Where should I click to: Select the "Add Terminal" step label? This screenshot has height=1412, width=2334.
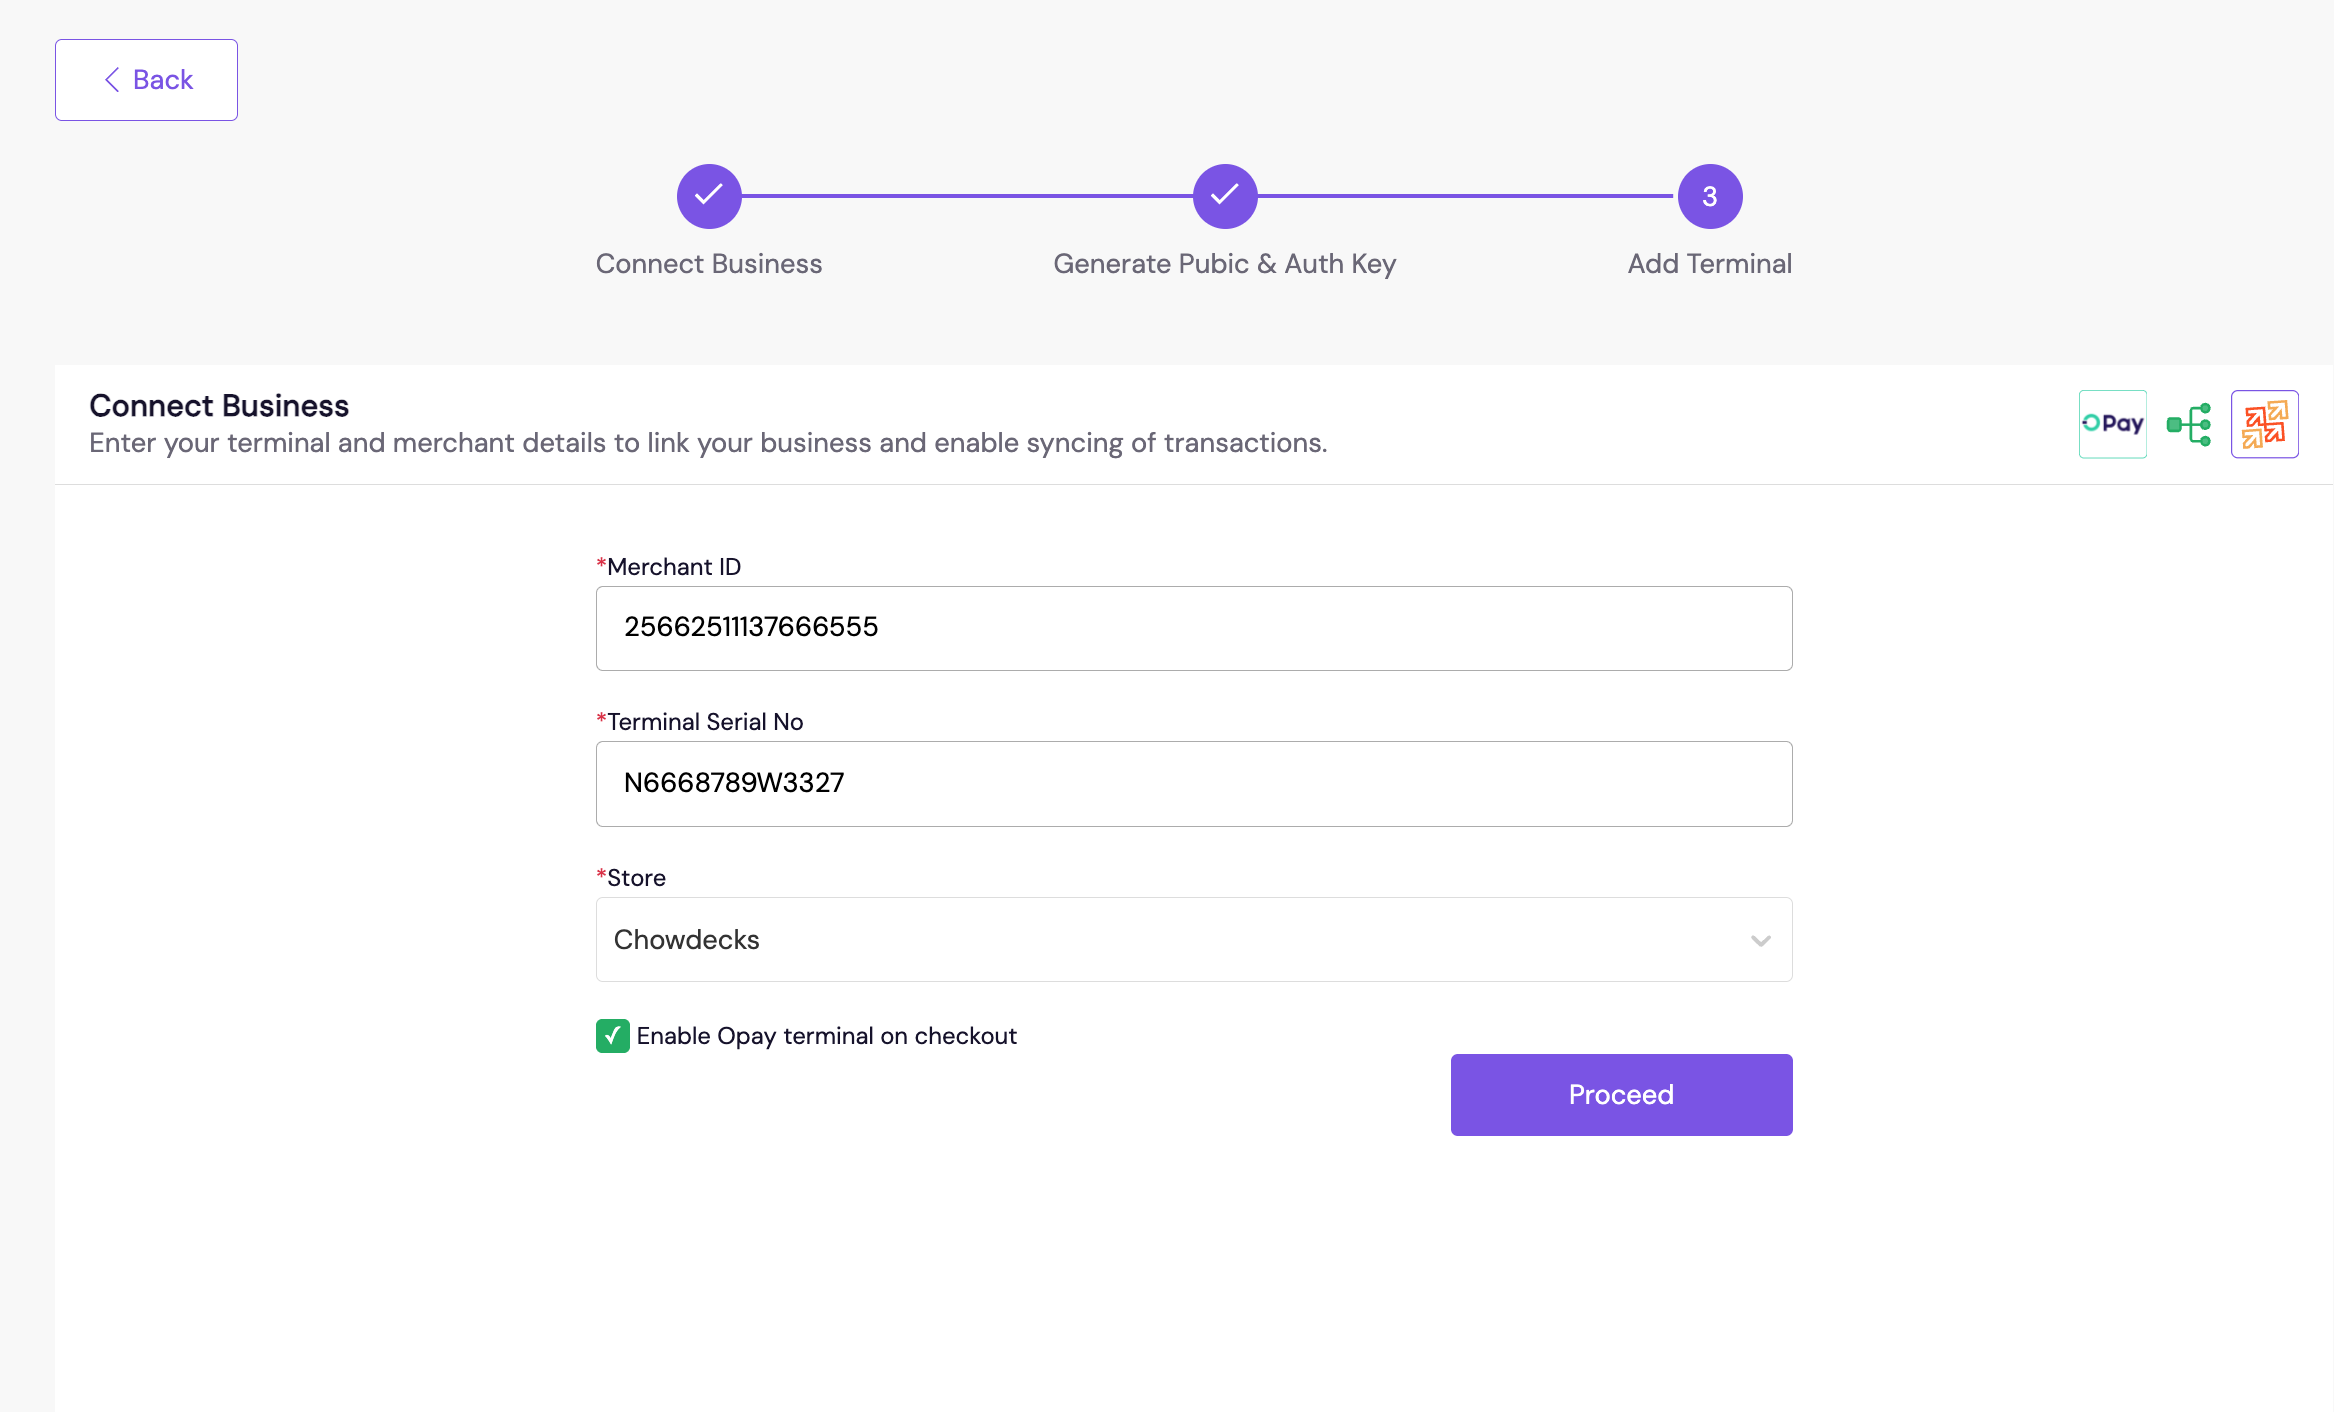(x=1709, y=264)
